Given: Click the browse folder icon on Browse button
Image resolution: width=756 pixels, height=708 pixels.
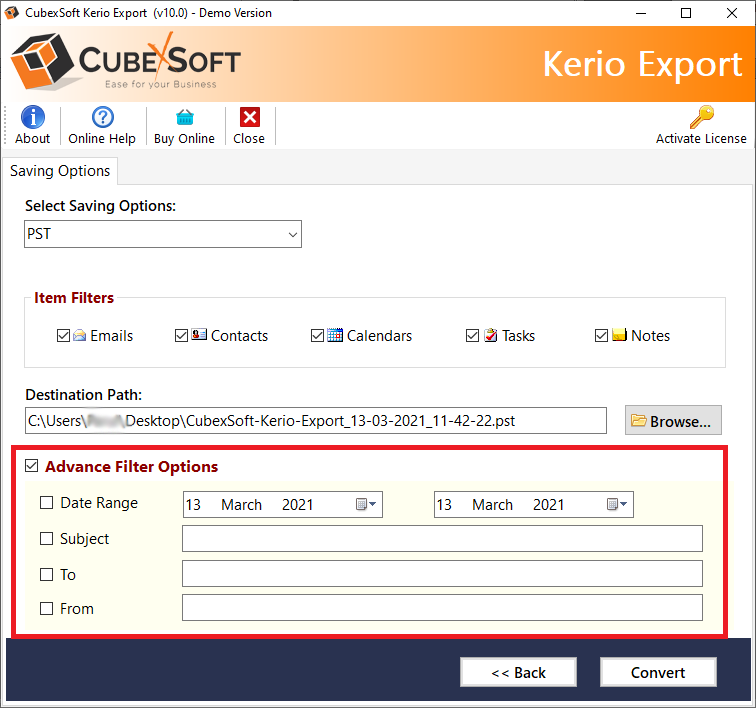Looking at the screenshot, I should pyautogui.click(x=639, y=420).
